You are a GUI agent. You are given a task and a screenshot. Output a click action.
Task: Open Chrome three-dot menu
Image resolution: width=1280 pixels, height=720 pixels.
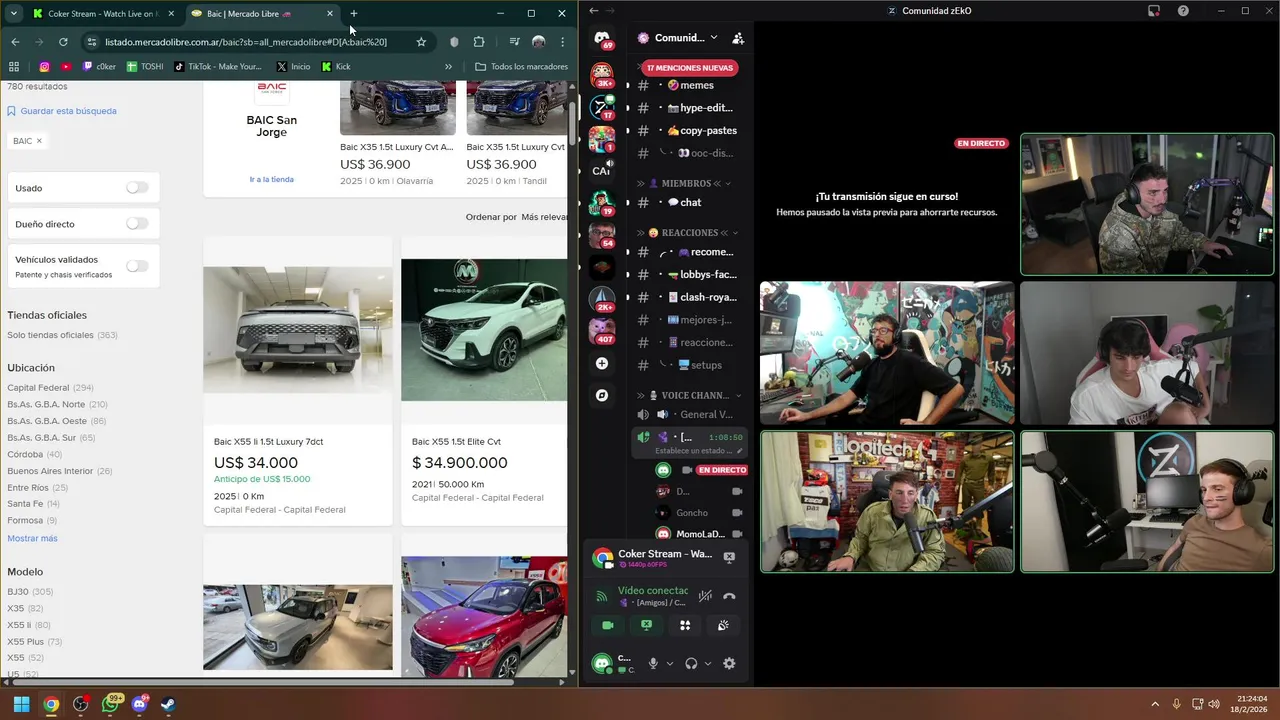[x=563, y=42]
